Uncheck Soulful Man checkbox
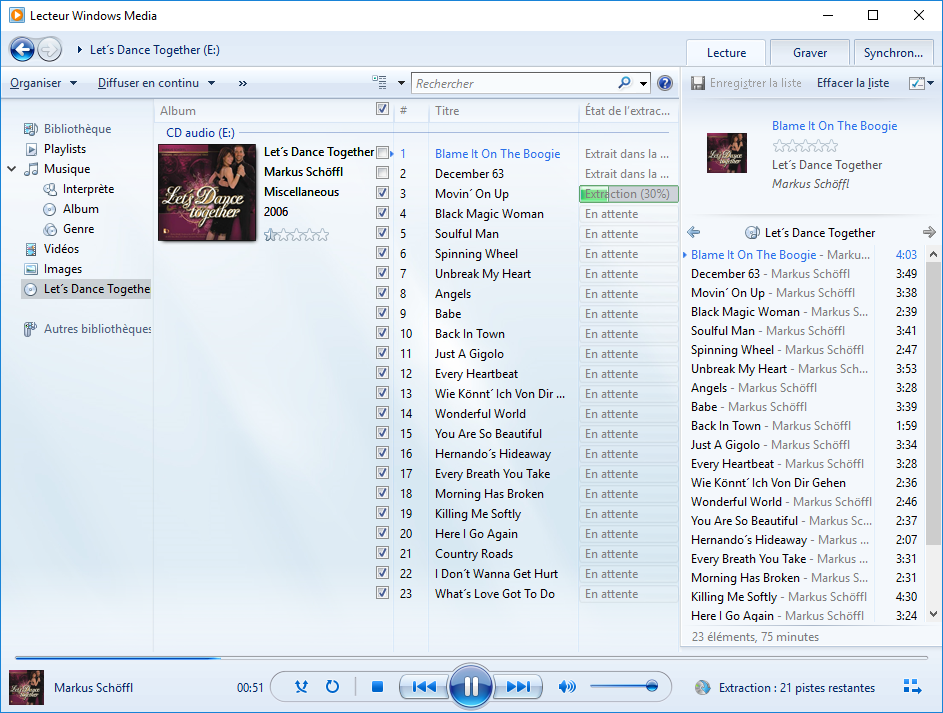Screen dimensions: 943x713 (x=382, y=232)
